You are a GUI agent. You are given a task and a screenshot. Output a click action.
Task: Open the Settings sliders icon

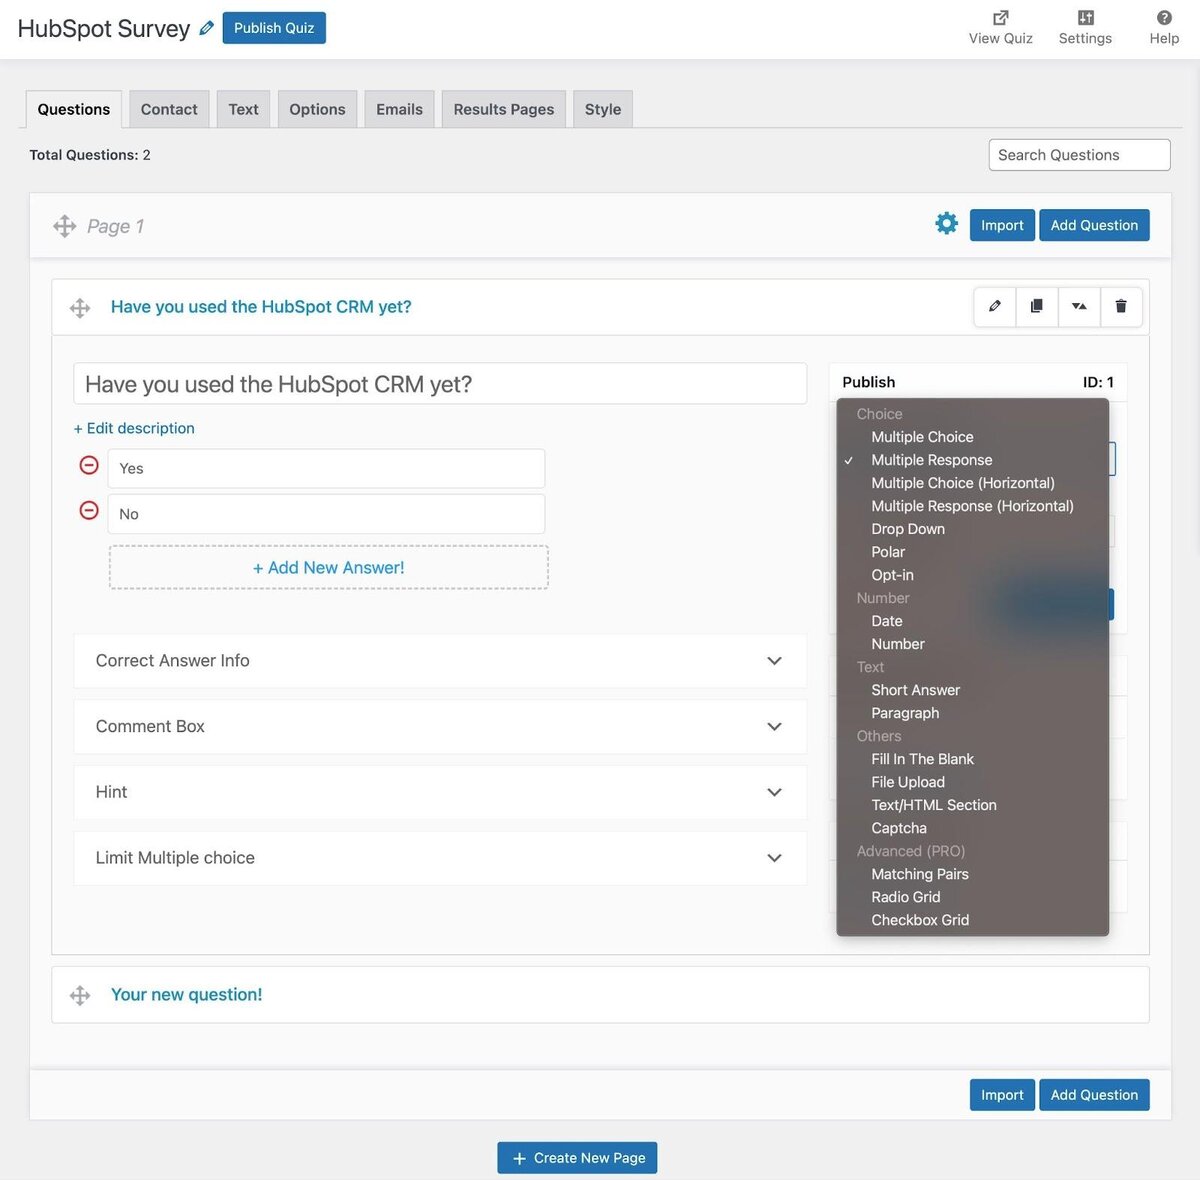(x=1085, y=17)
